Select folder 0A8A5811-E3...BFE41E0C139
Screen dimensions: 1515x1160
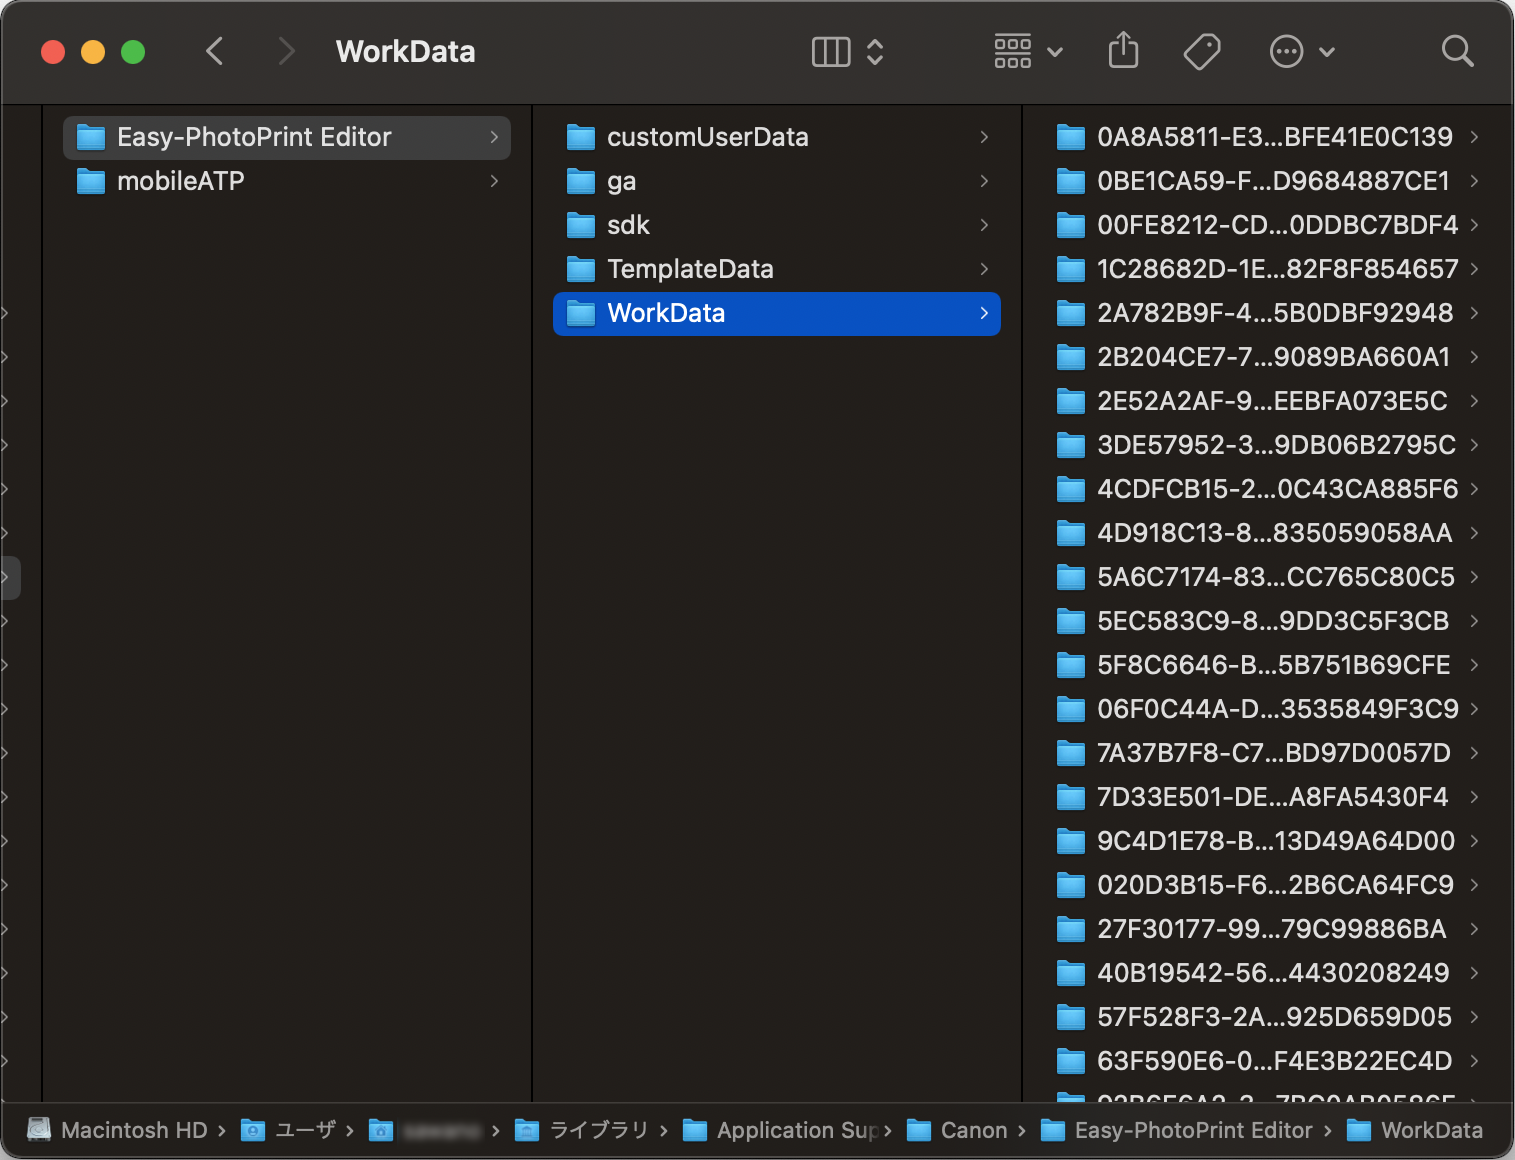tap(1273, 137)
